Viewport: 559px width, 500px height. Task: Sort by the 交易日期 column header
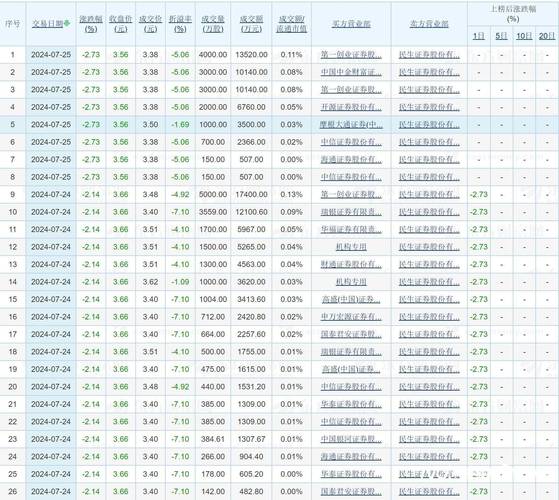point(47,24)
